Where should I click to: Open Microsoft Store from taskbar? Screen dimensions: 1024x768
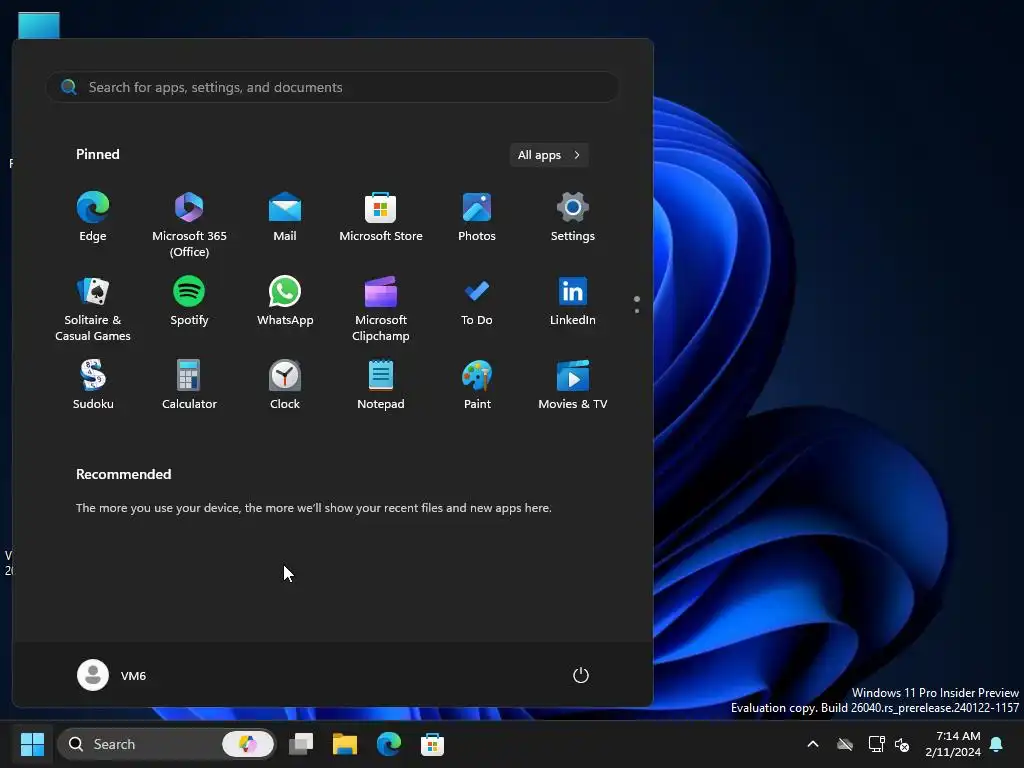(432, 744)
